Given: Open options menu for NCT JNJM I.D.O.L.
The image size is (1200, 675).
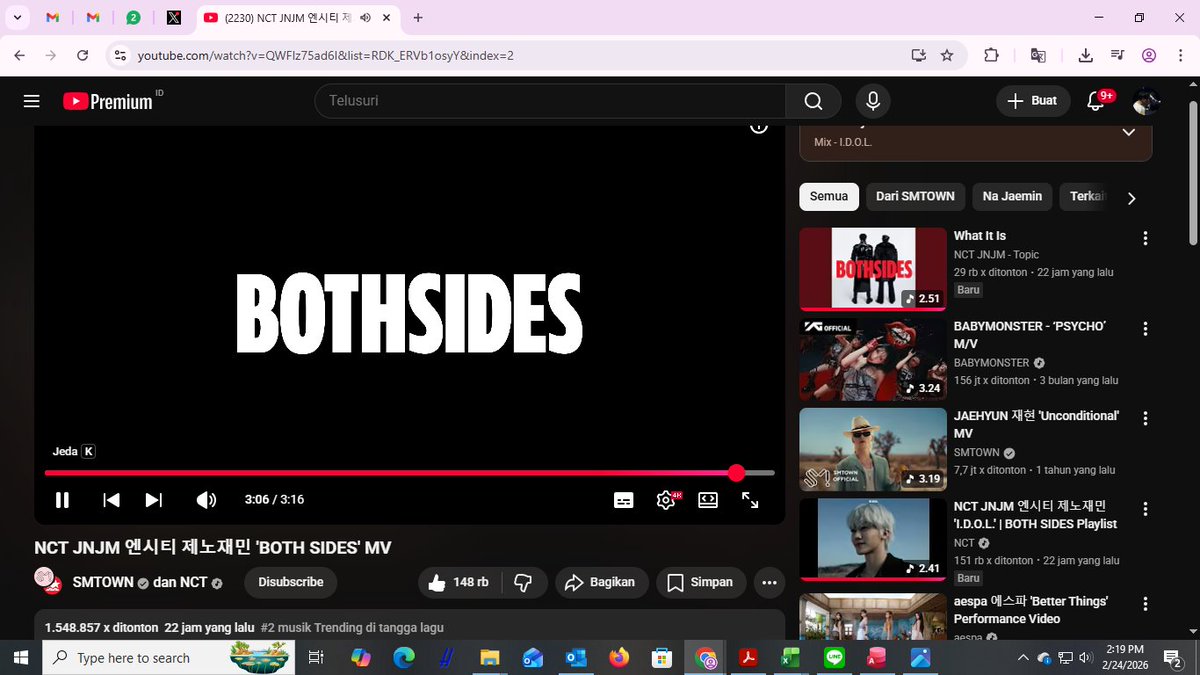Looking at the screenshot, I should coord(1146,508).
